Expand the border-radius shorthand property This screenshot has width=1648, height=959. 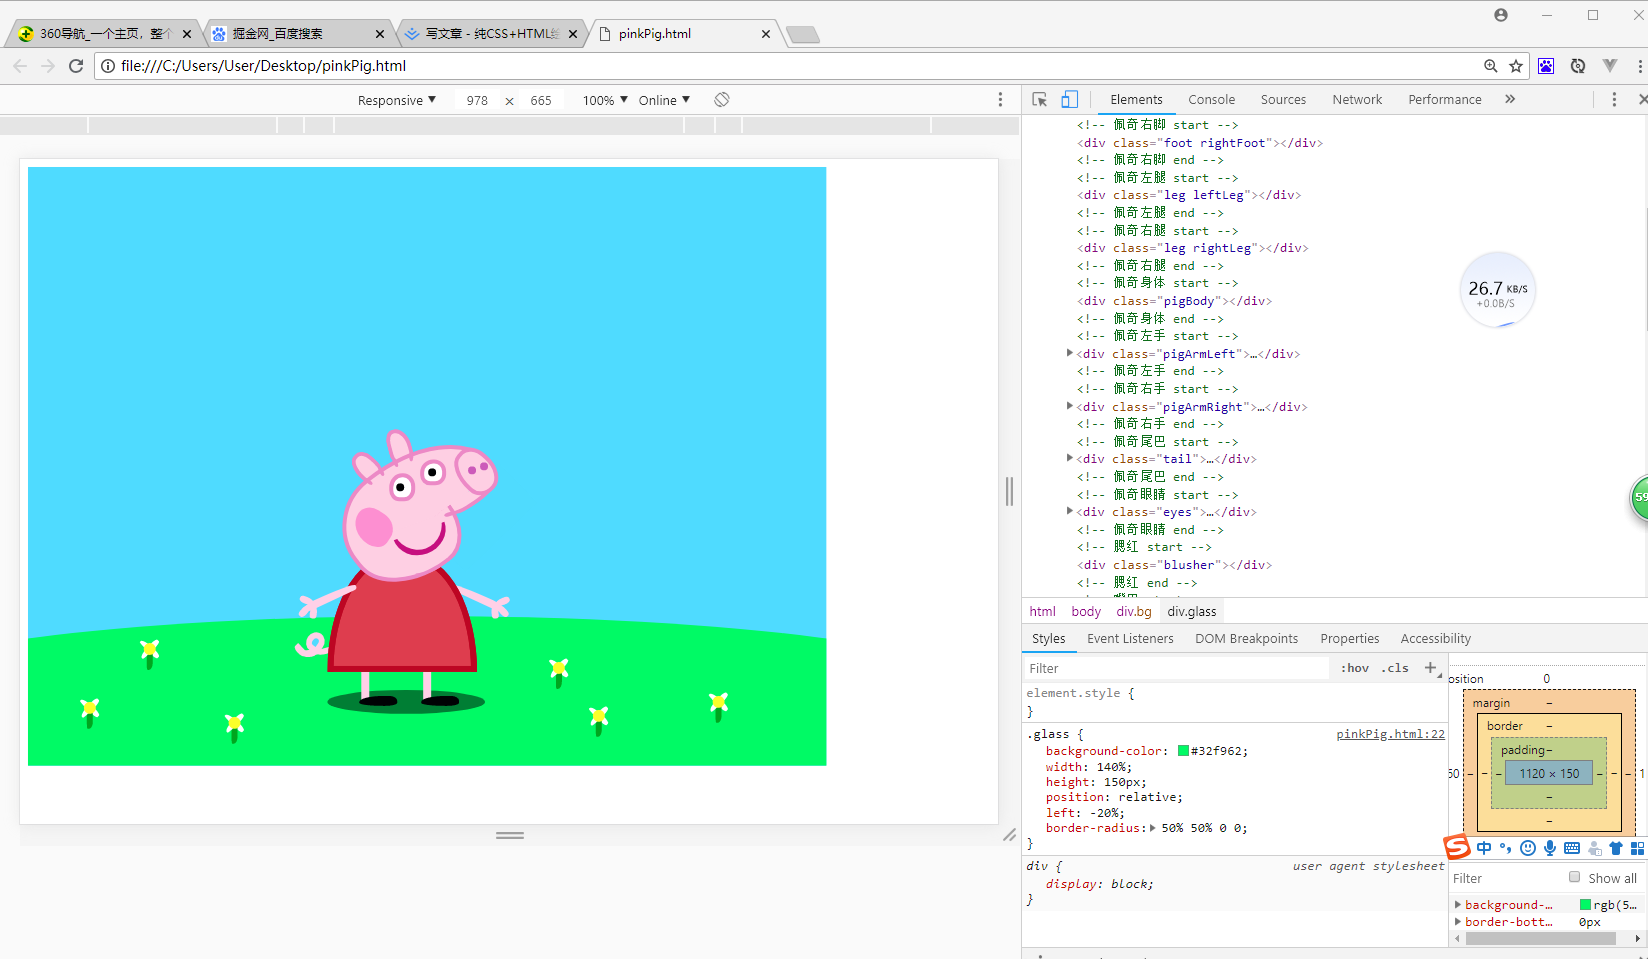(x=1152, y=828)
